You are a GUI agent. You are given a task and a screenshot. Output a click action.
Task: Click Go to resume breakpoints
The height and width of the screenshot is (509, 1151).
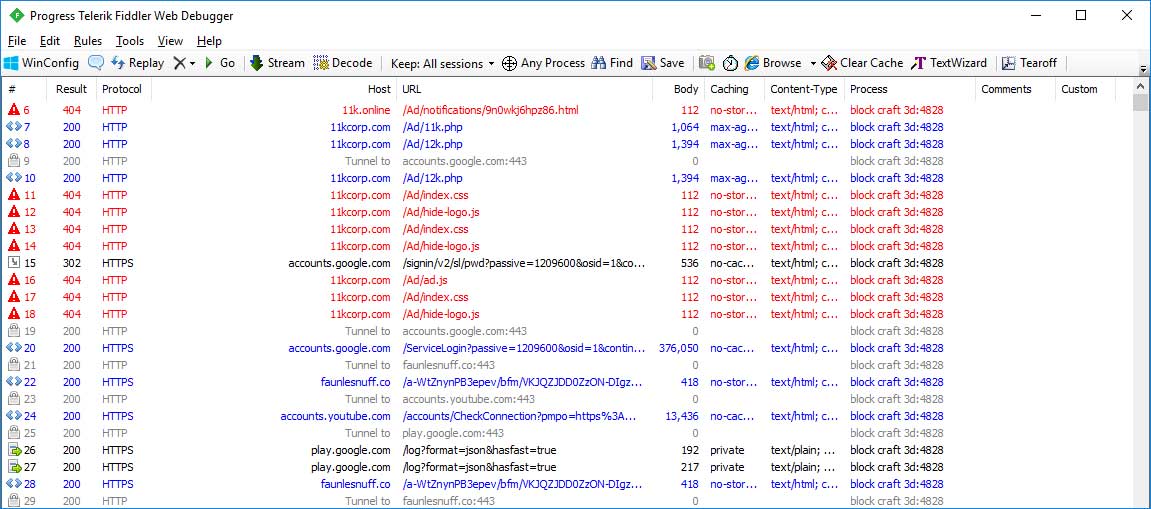point(219,63)
